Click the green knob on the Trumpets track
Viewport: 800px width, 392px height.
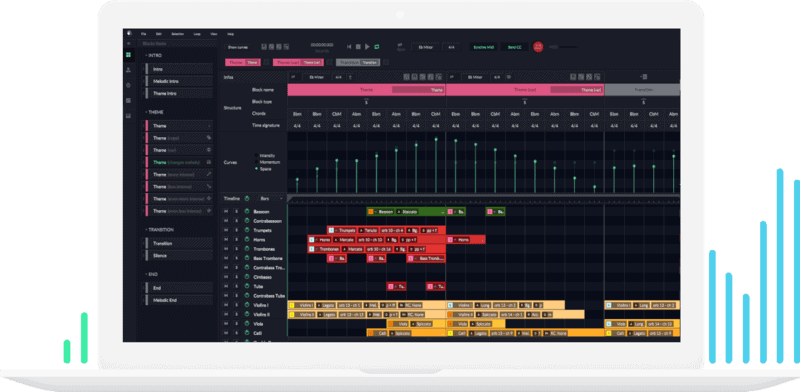(x=246, y=230)
